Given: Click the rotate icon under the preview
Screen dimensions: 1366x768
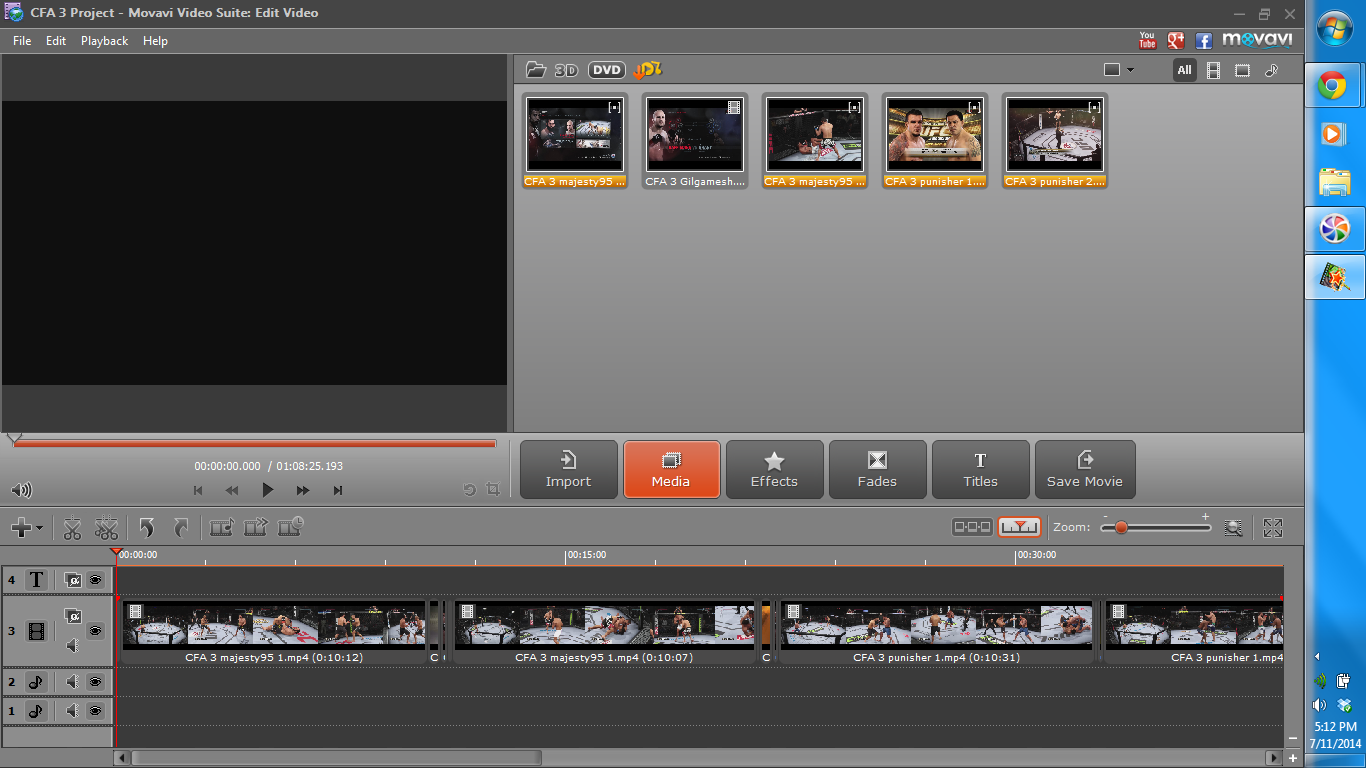Looking at the screenshot, I should coord(469,490).
